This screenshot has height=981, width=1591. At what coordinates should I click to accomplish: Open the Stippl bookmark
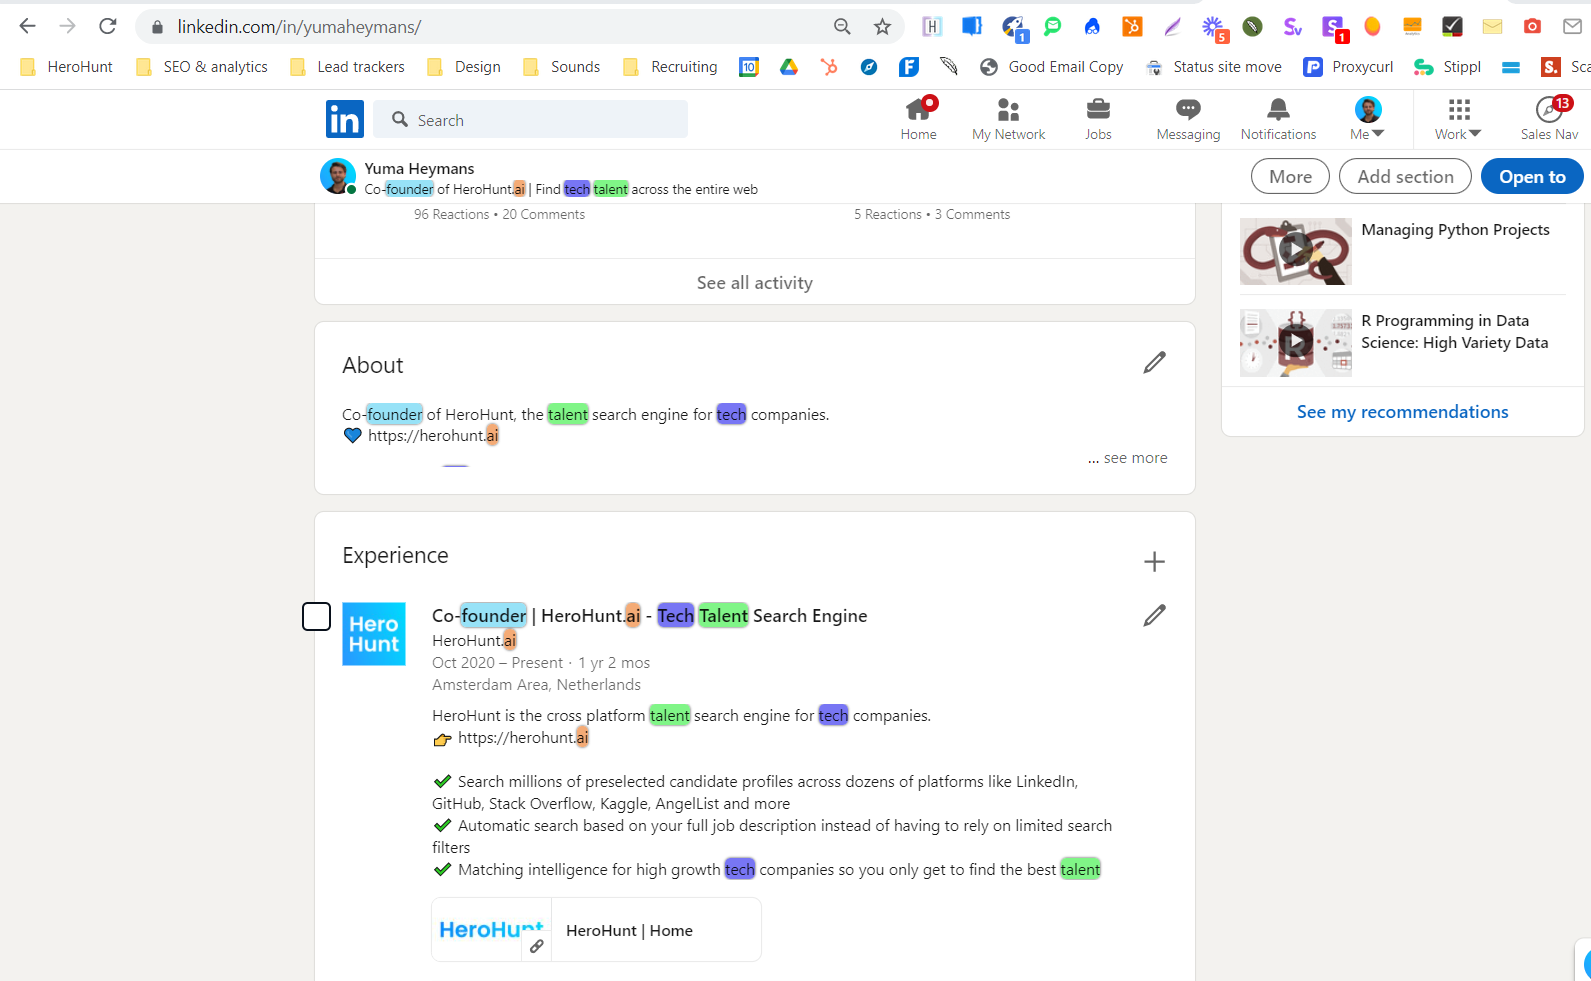[x=1447, y=67]
